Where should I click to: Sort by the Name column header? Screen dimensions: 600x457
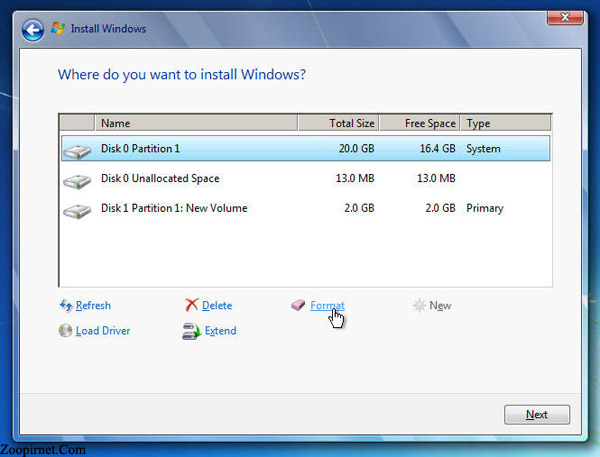[x=196, y=123]
